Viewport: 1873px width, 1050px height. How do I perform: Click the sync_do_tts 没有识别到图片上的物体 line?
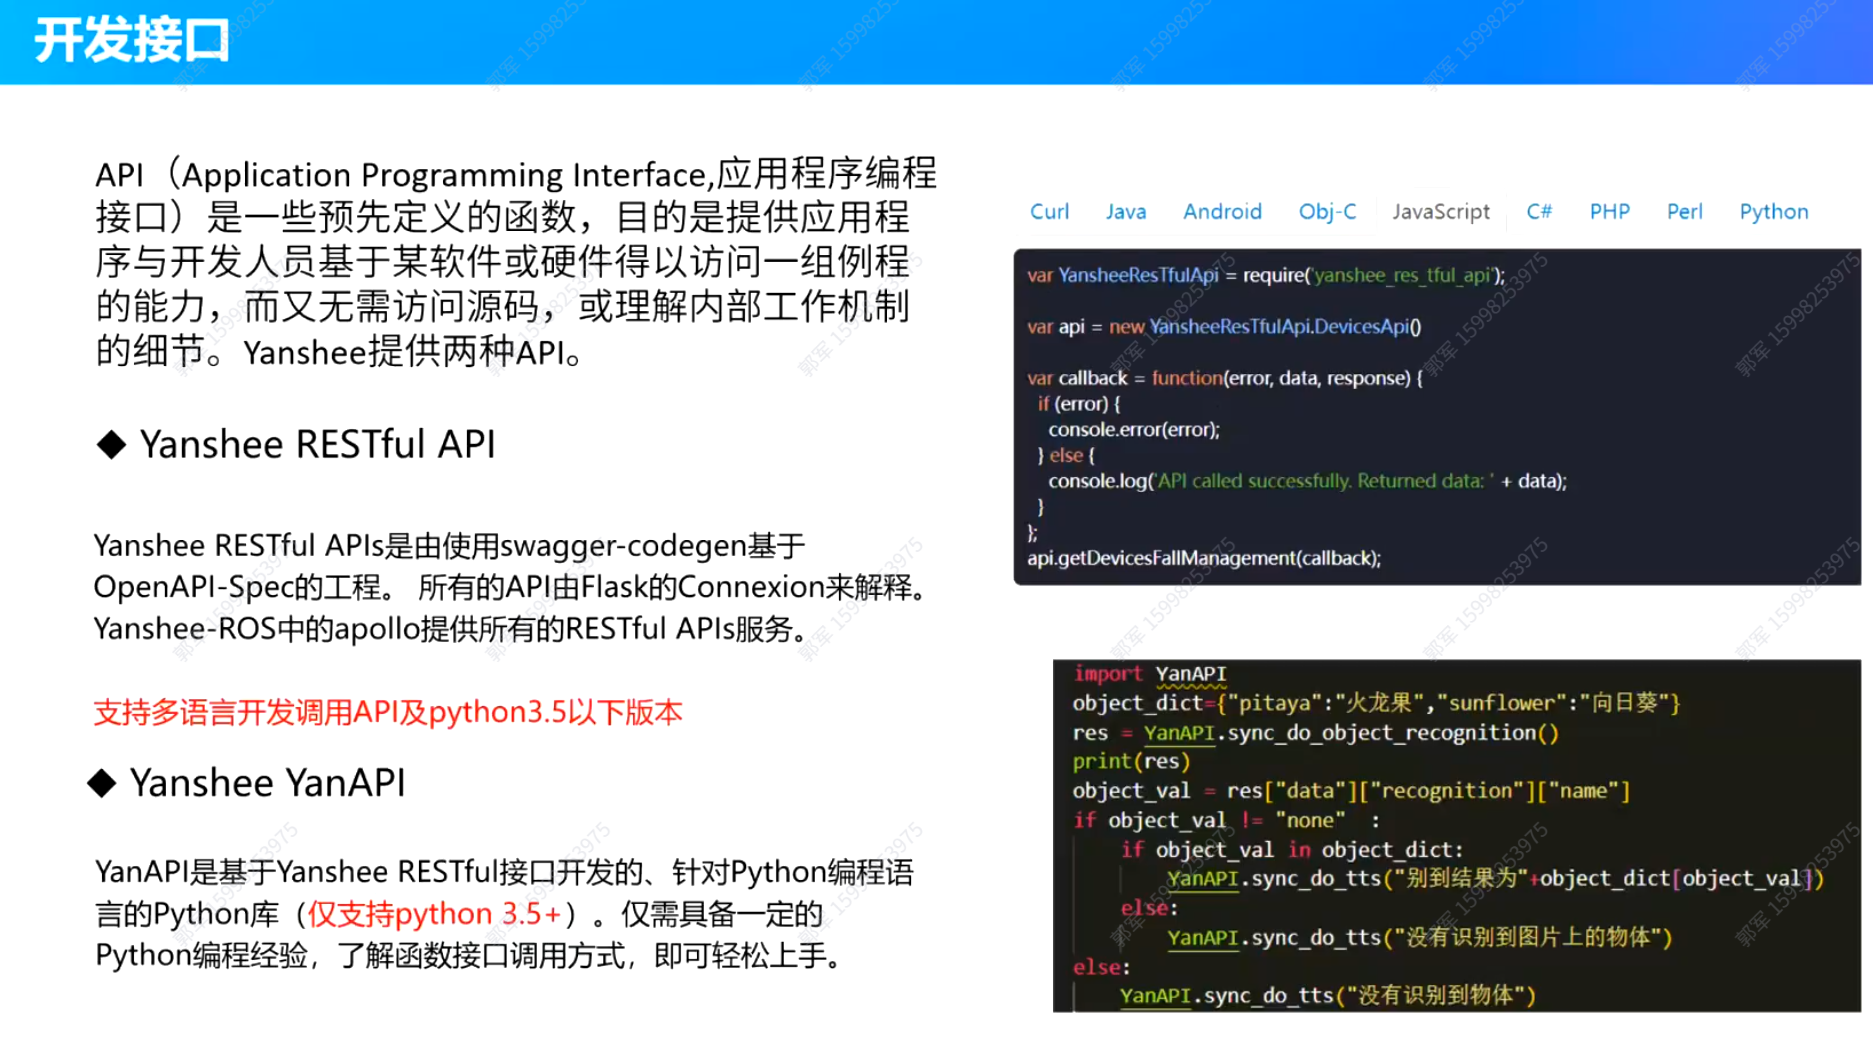[1419, 938]
